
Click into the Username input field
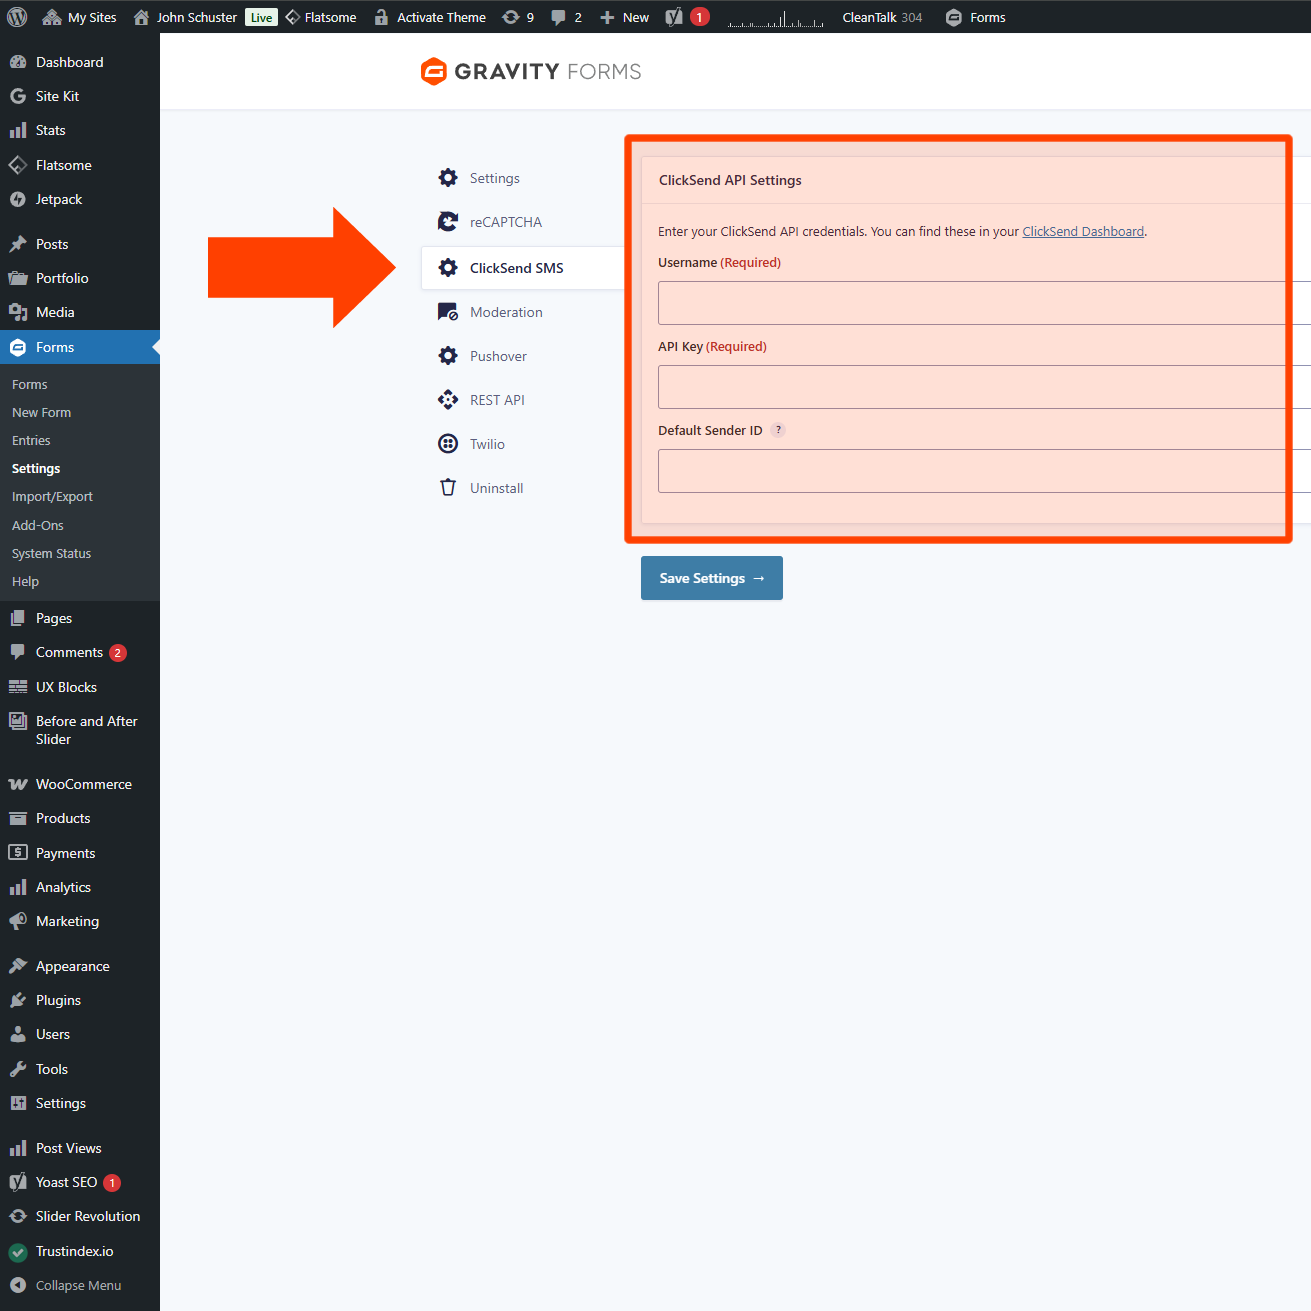pos(970,303)
